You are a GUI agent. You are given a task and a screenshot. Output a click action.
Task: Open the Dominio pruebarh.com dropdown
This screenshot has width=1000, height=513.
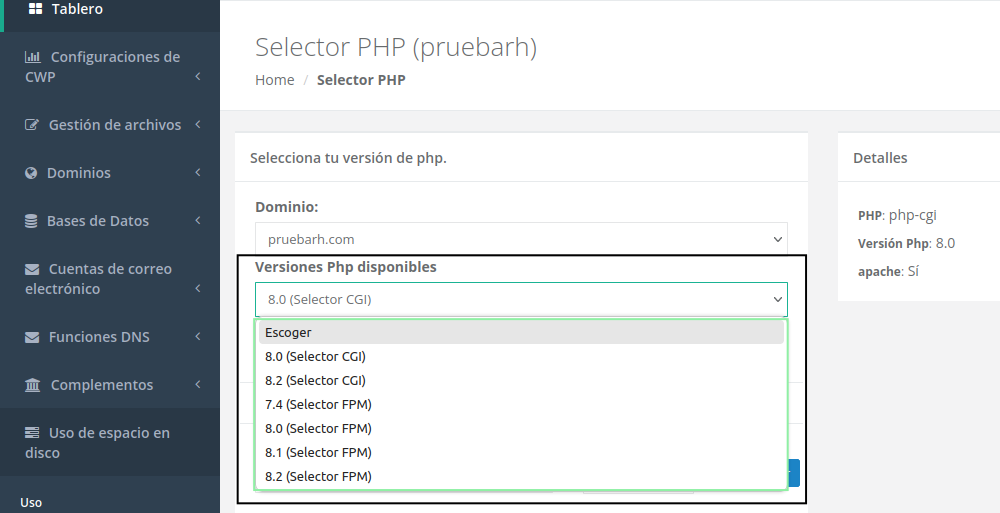[521, 239]
